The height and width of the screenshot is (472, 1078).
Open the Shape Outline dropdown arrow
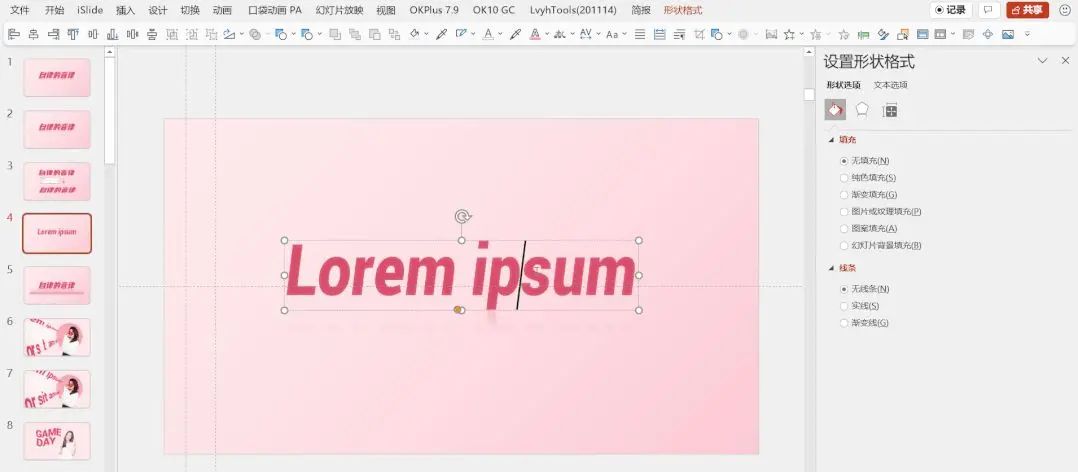473,34
